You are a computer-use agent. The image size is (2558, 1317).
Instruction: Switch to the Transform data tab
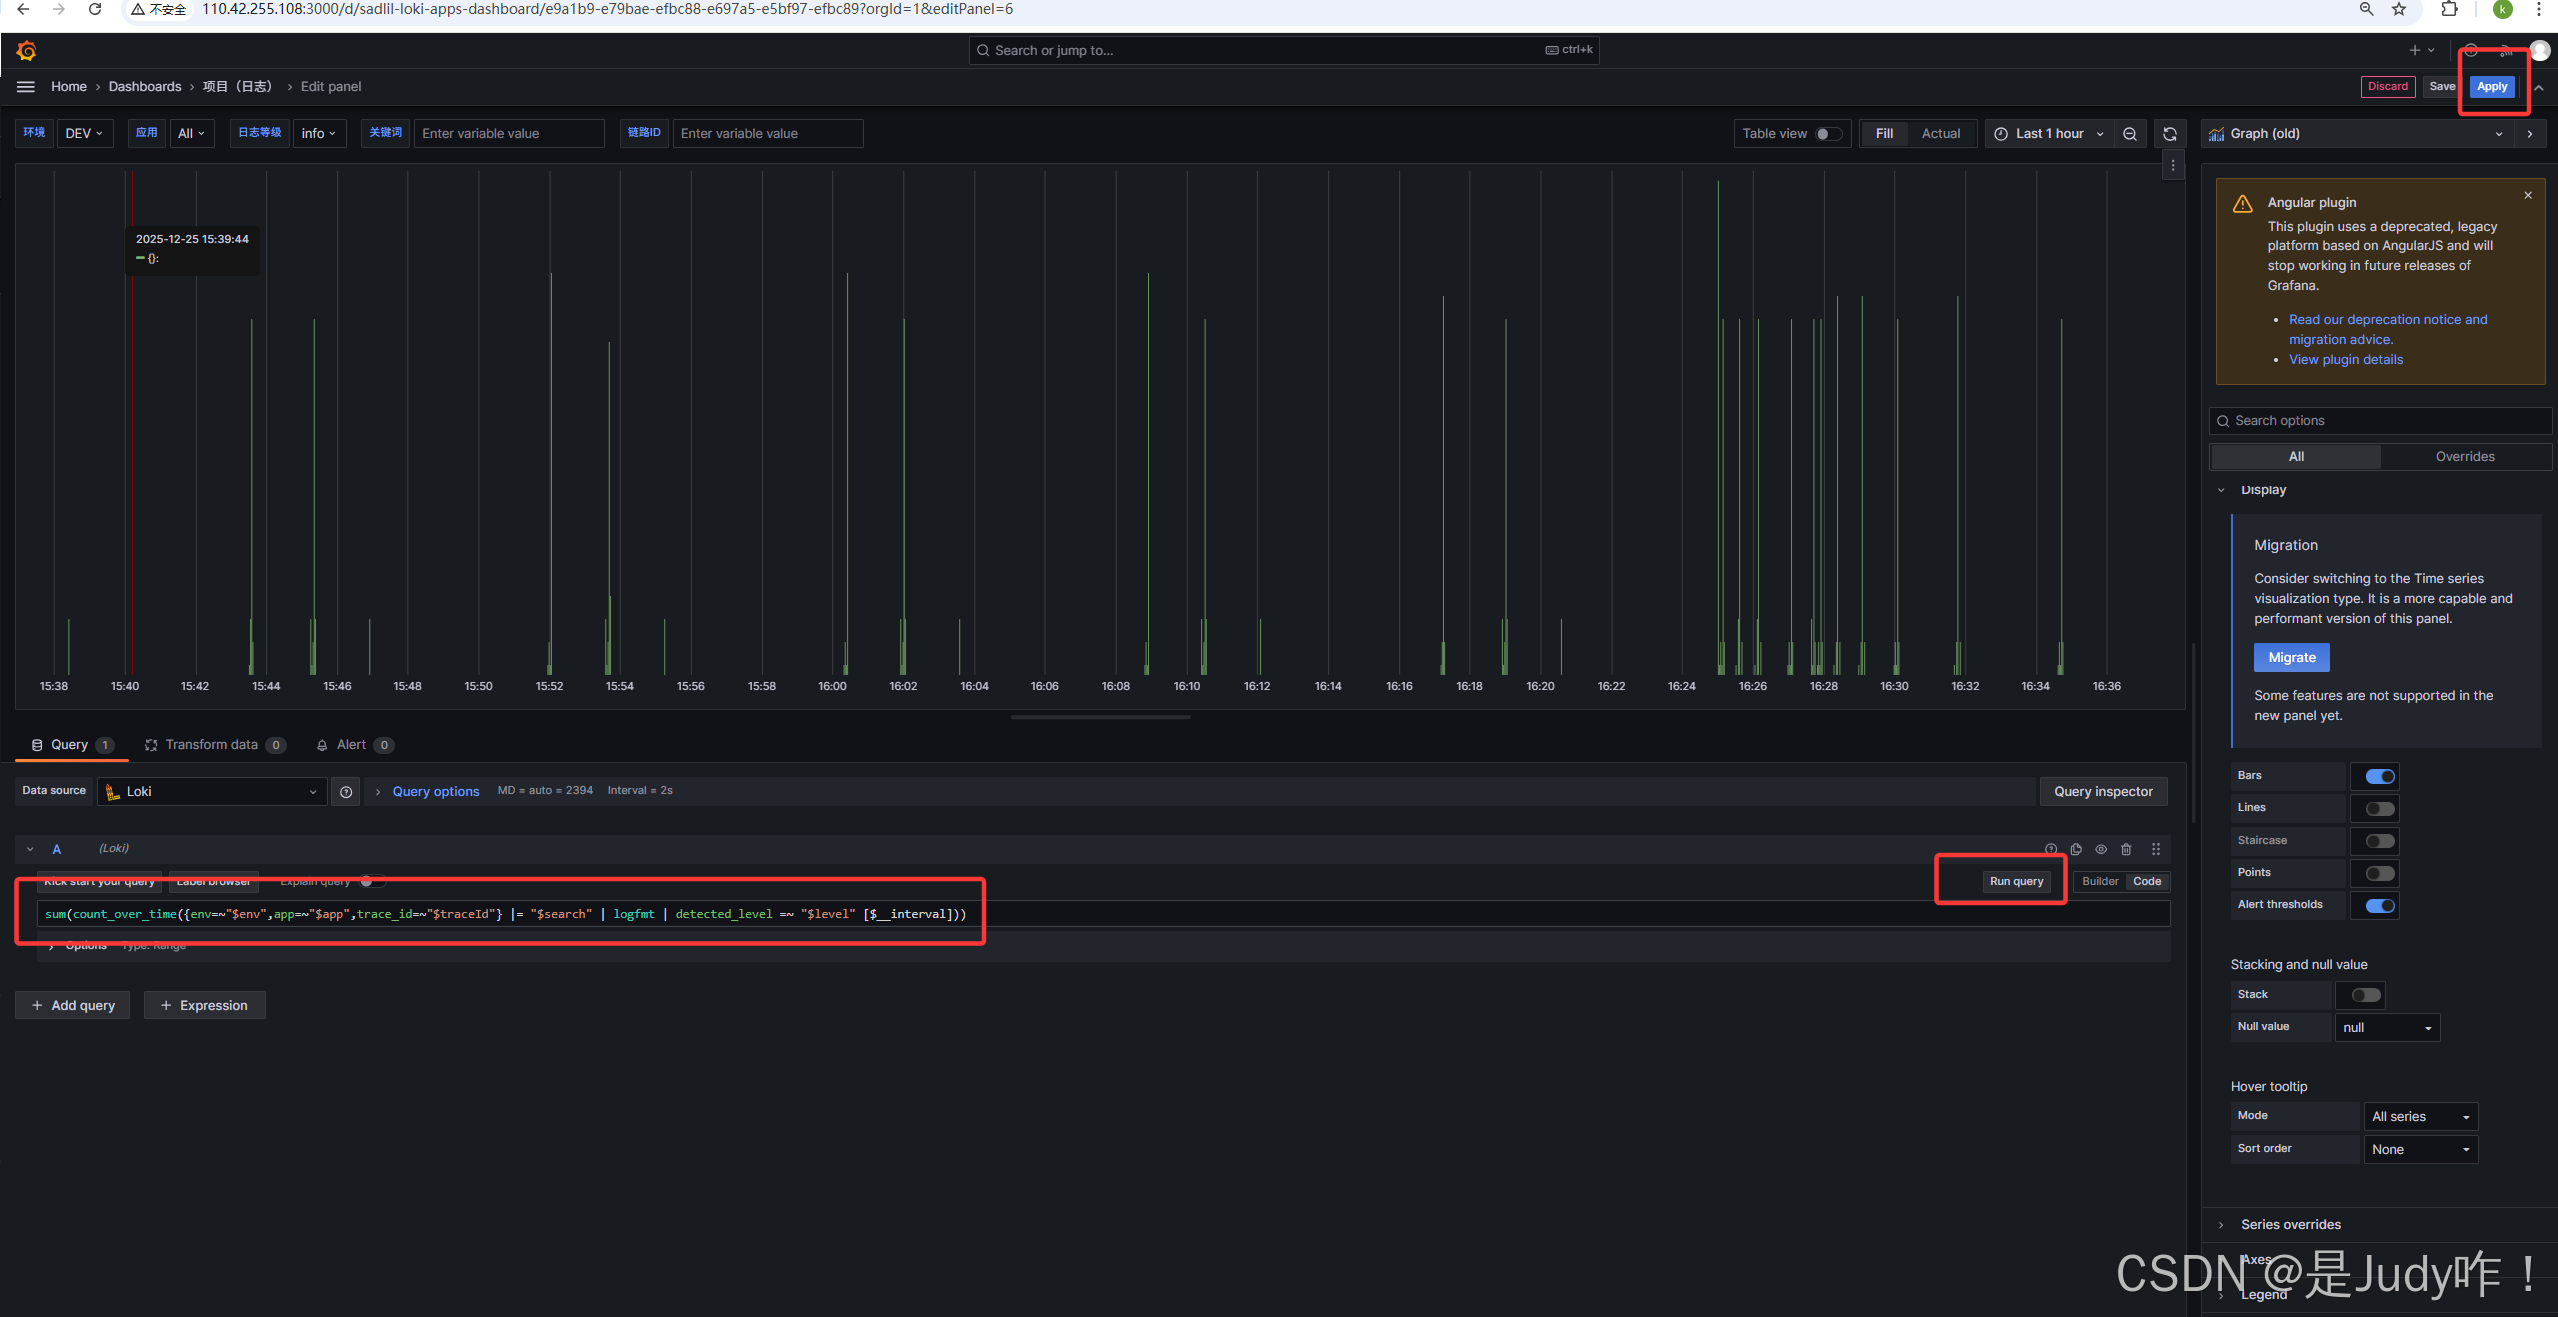tap(211, 745)
